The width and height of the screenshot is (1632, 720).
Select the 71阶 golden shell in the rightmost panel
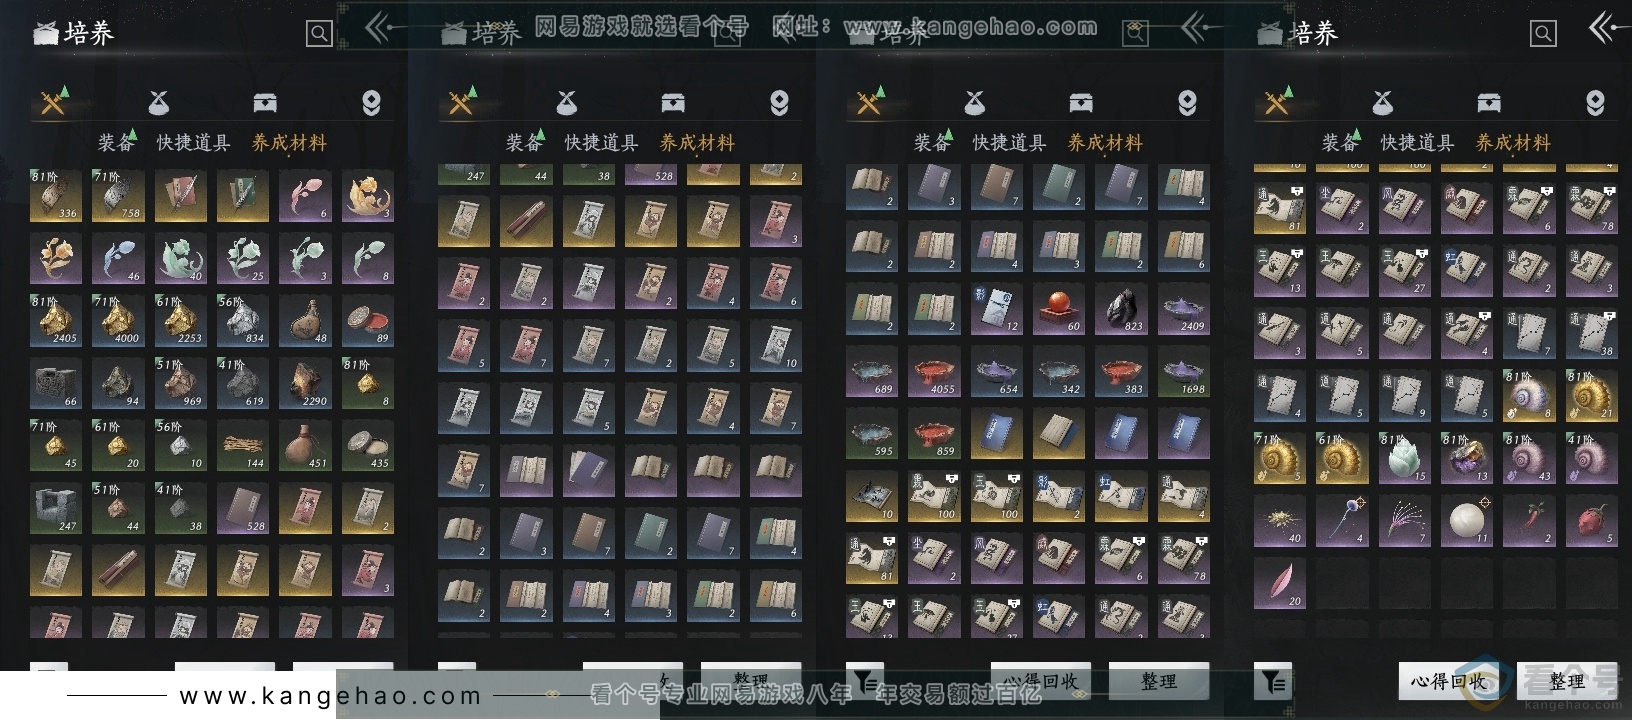click(1280, 458)
